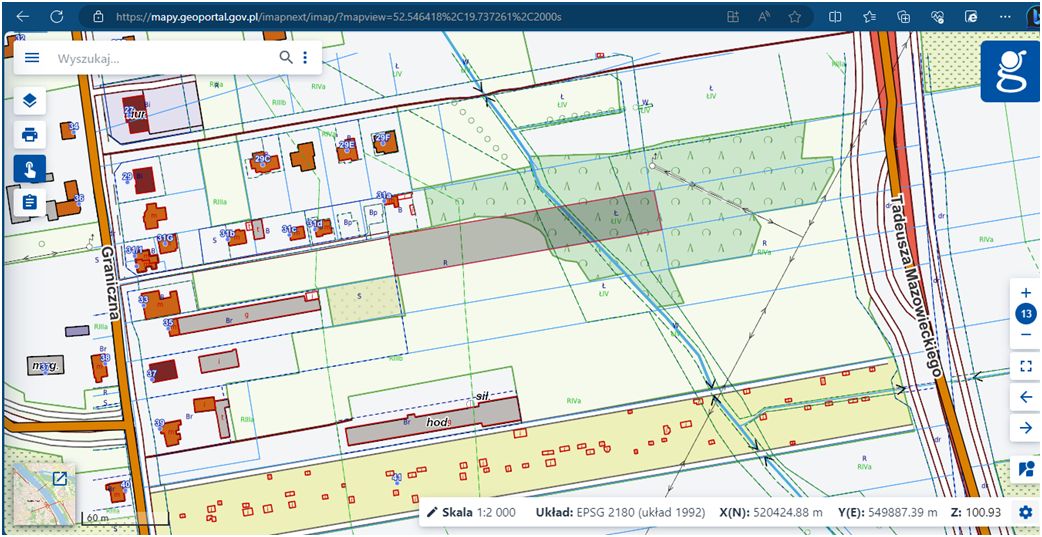Open the browser Favorites list icon

click(869, 16)
